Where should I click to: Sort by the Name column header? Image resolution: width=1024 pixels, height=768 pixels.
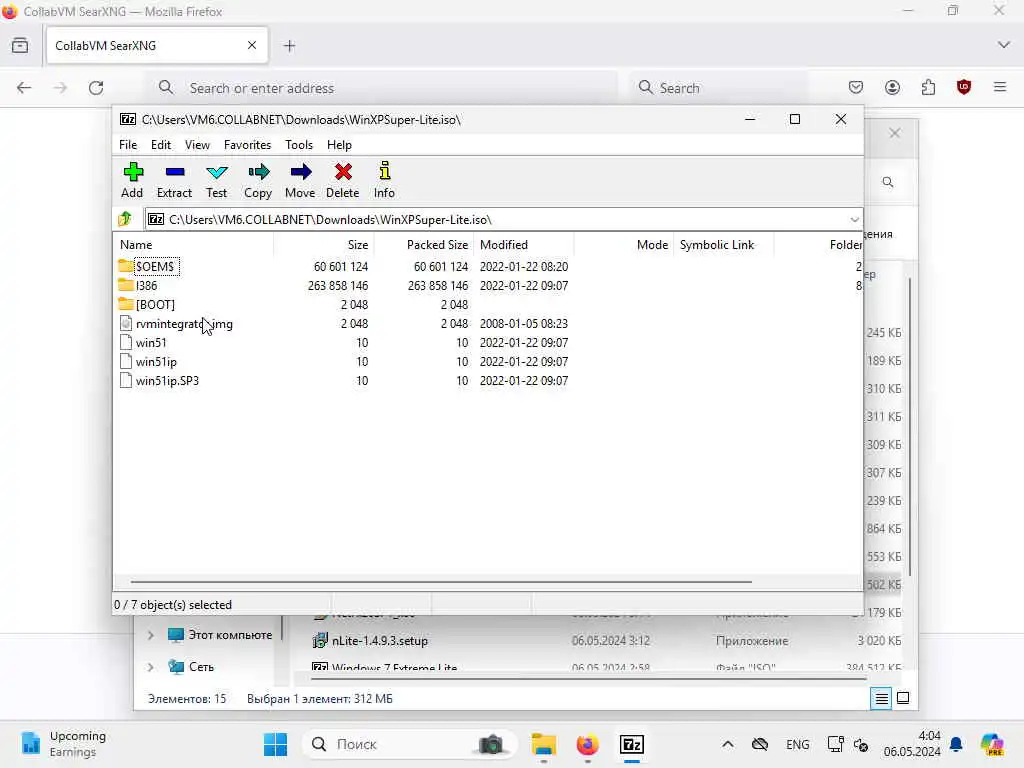click(x=195, y=244)
